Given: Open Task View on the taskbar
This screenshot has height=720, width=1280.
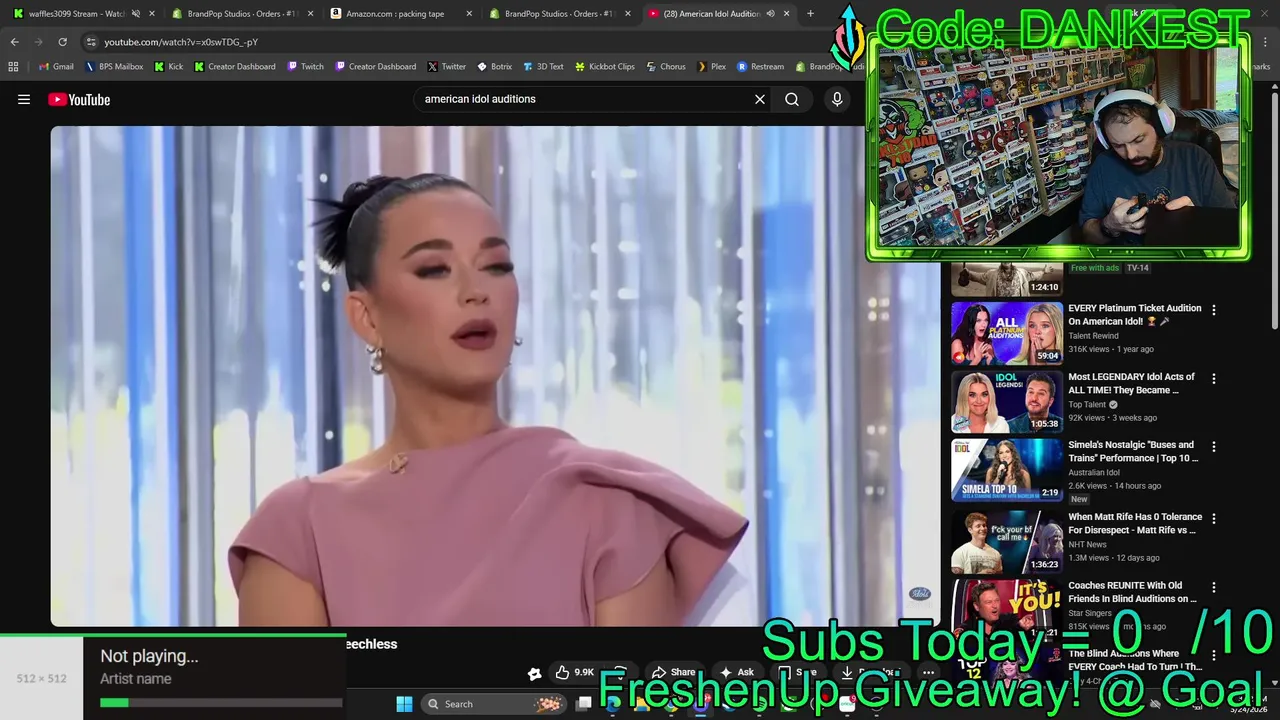Looking at the screenshot, I should pos(584,704).
